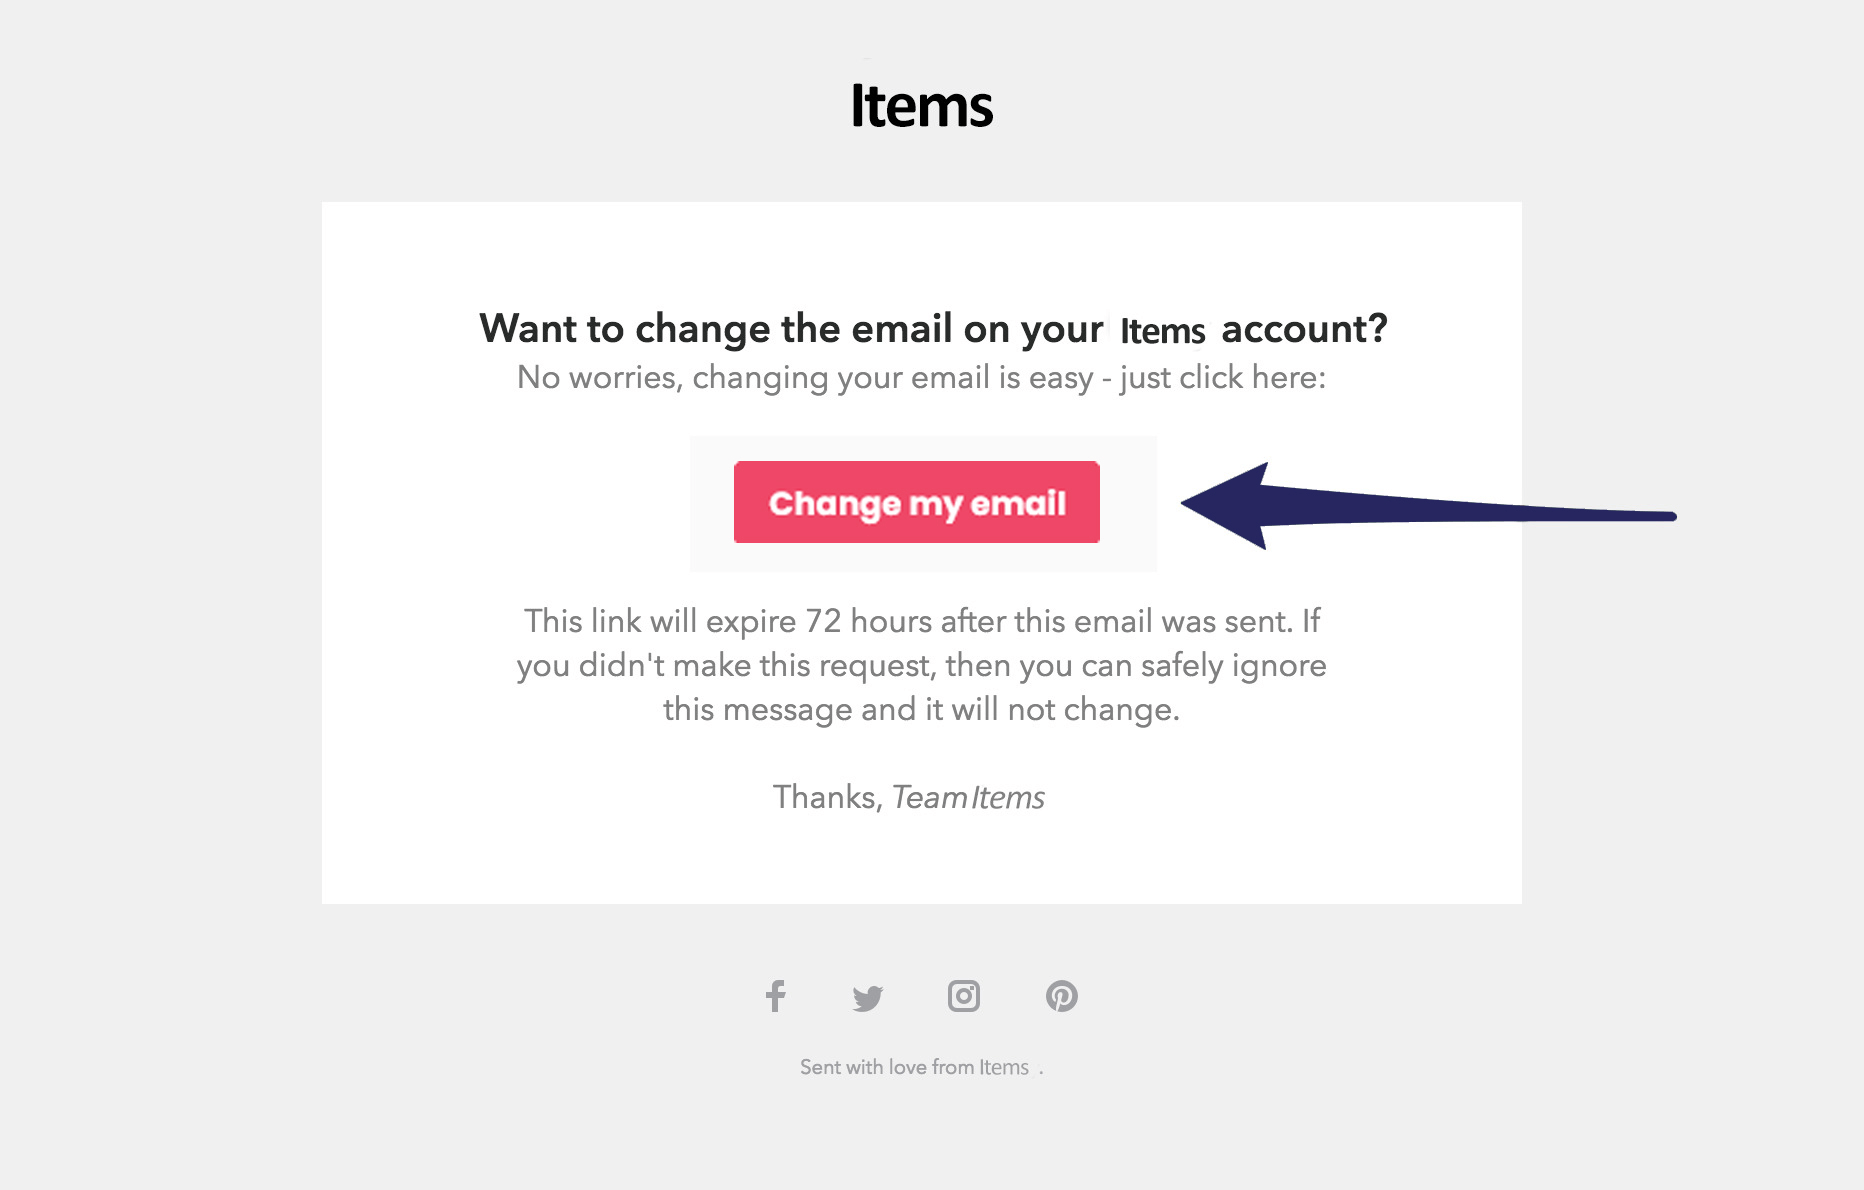Screen dimensions: 1864x1190
Task: Click the "Sent with love from Items" footer
Action: click(914, 1067)
